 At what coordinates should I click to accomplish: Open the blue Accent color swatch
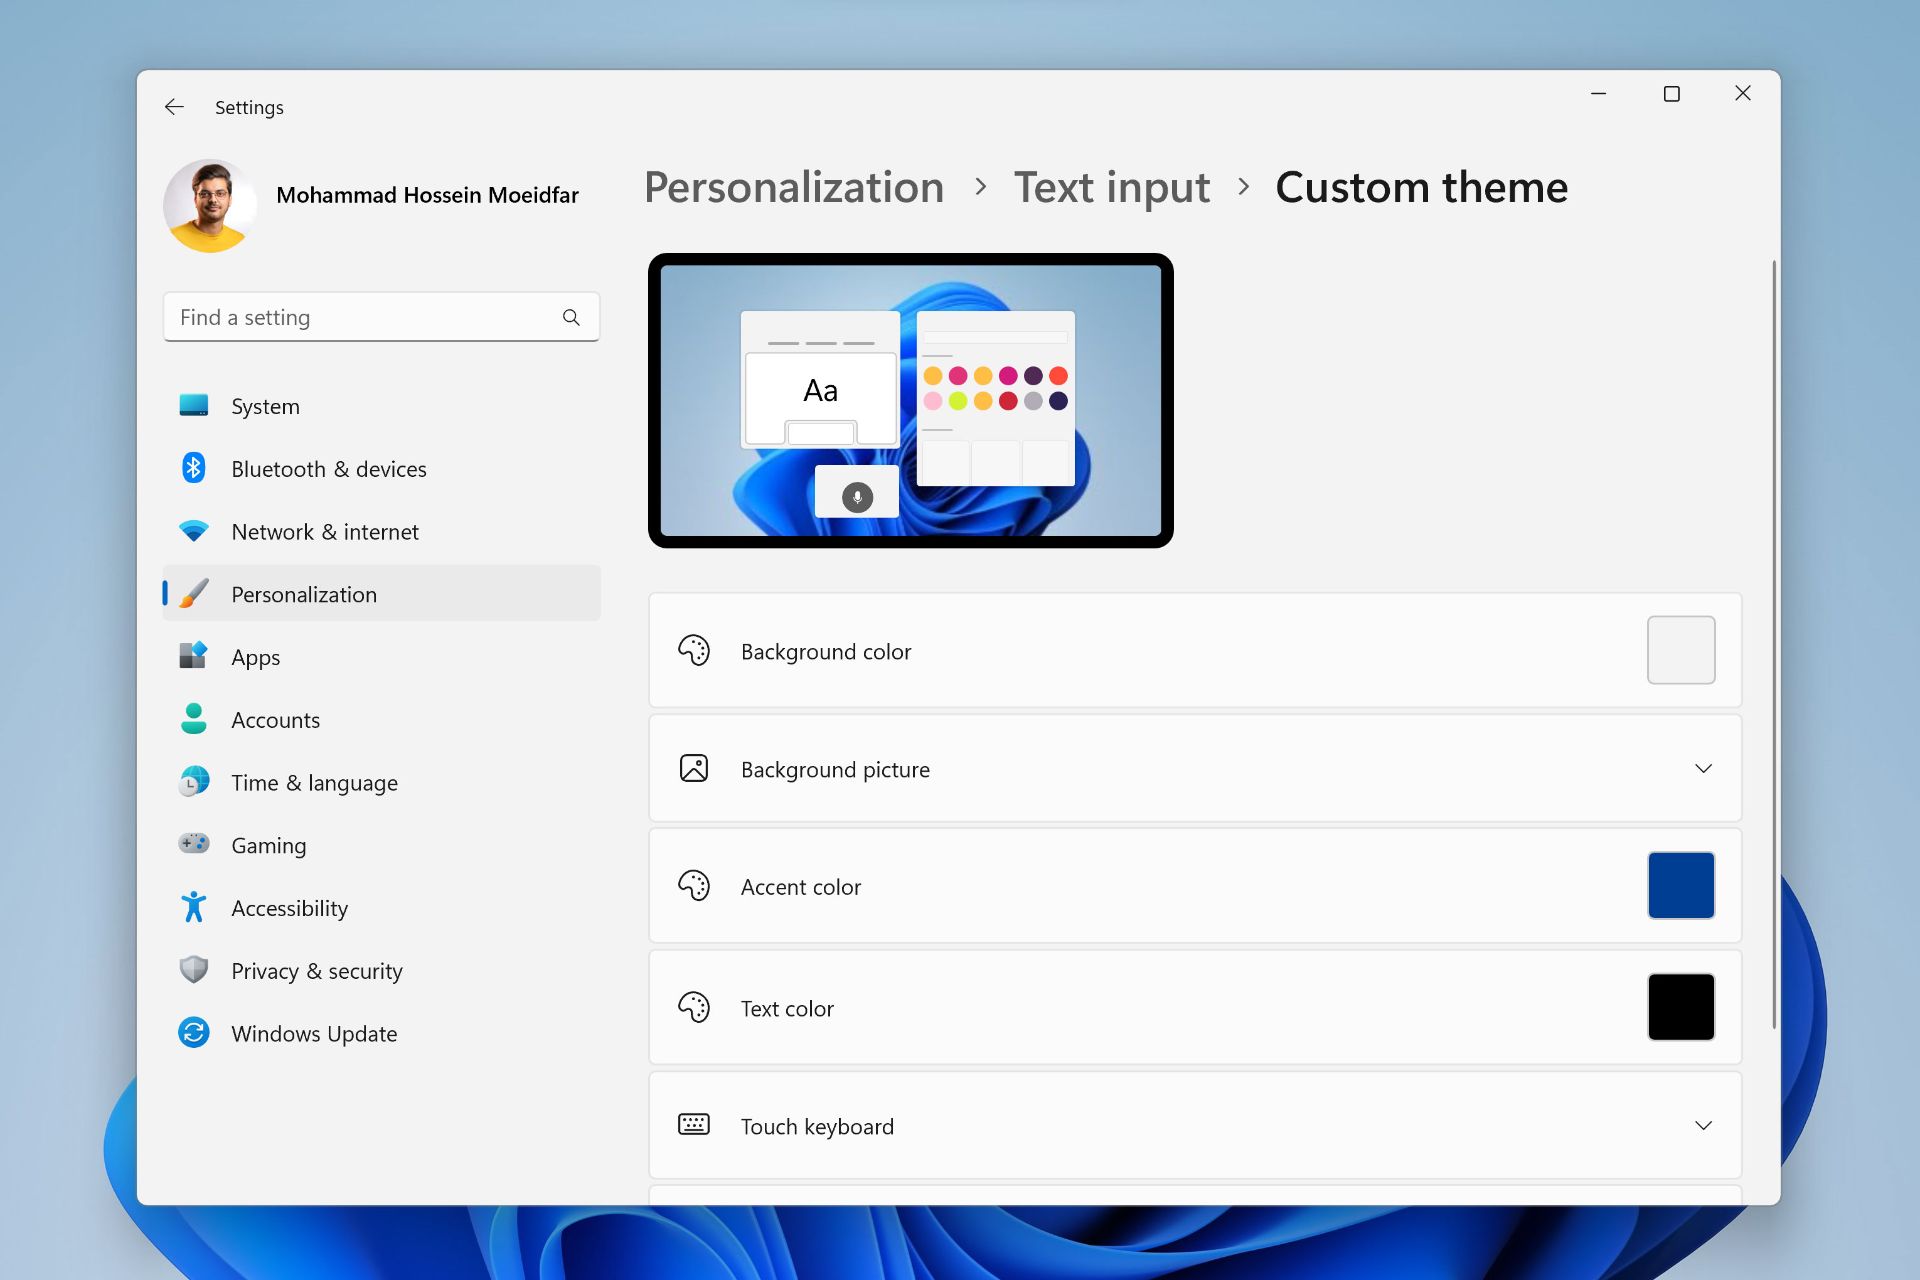pyautogui.click(x=1681, y=885)
